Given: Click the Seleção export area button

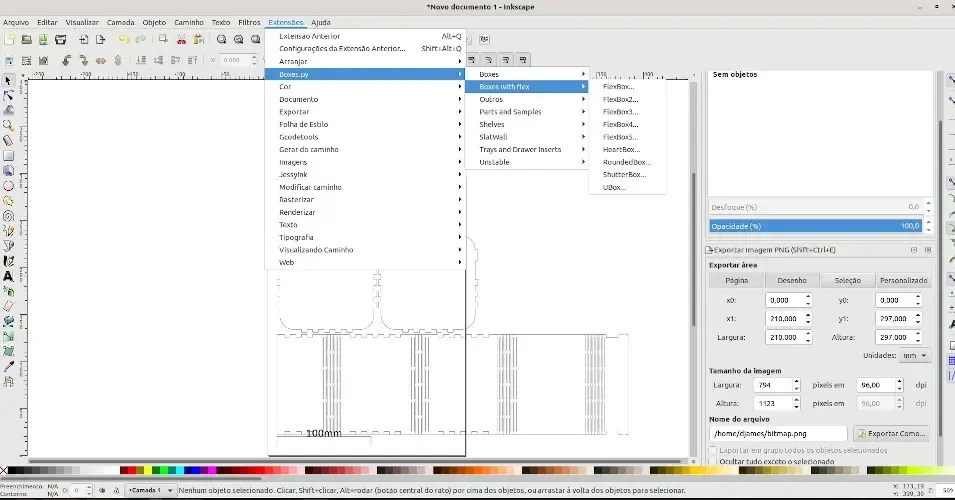Looking at the screenshot, I should click(x=847, y=281).
